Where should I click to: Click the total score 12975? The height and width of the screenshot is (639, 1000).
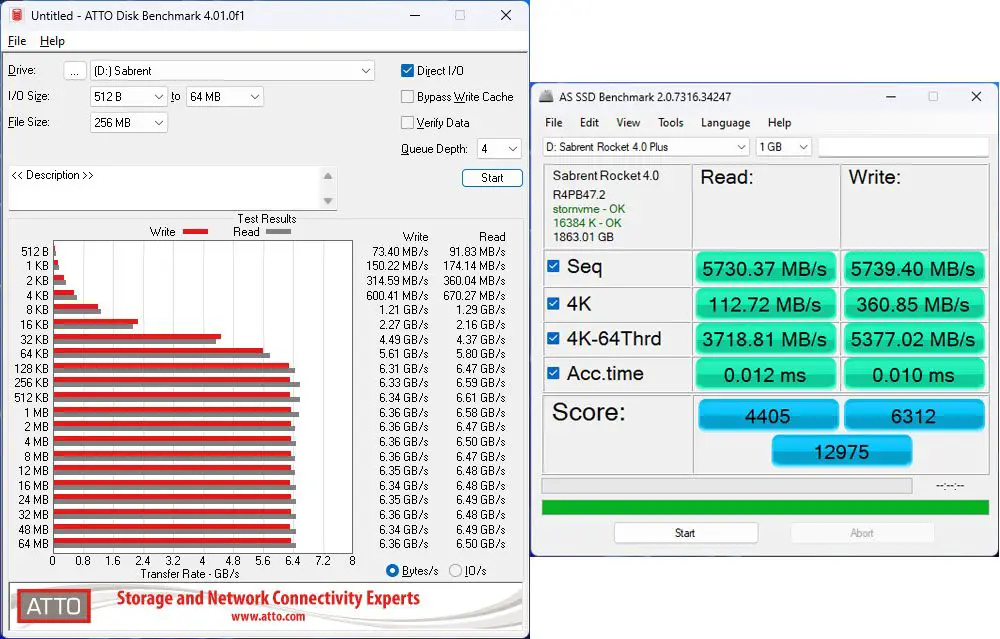(x=841, y=452)
